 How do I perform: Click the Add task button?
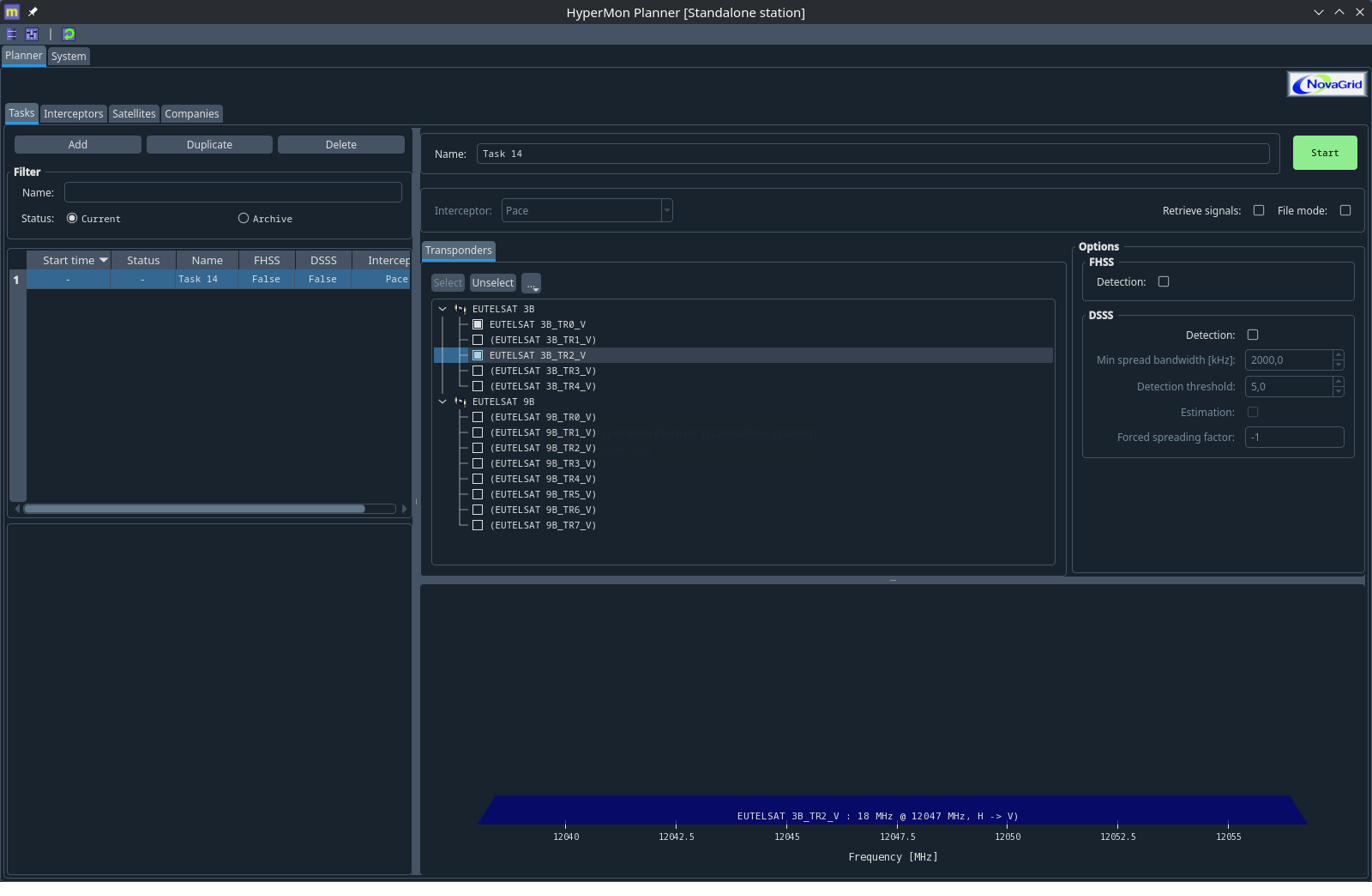(78, 145)
